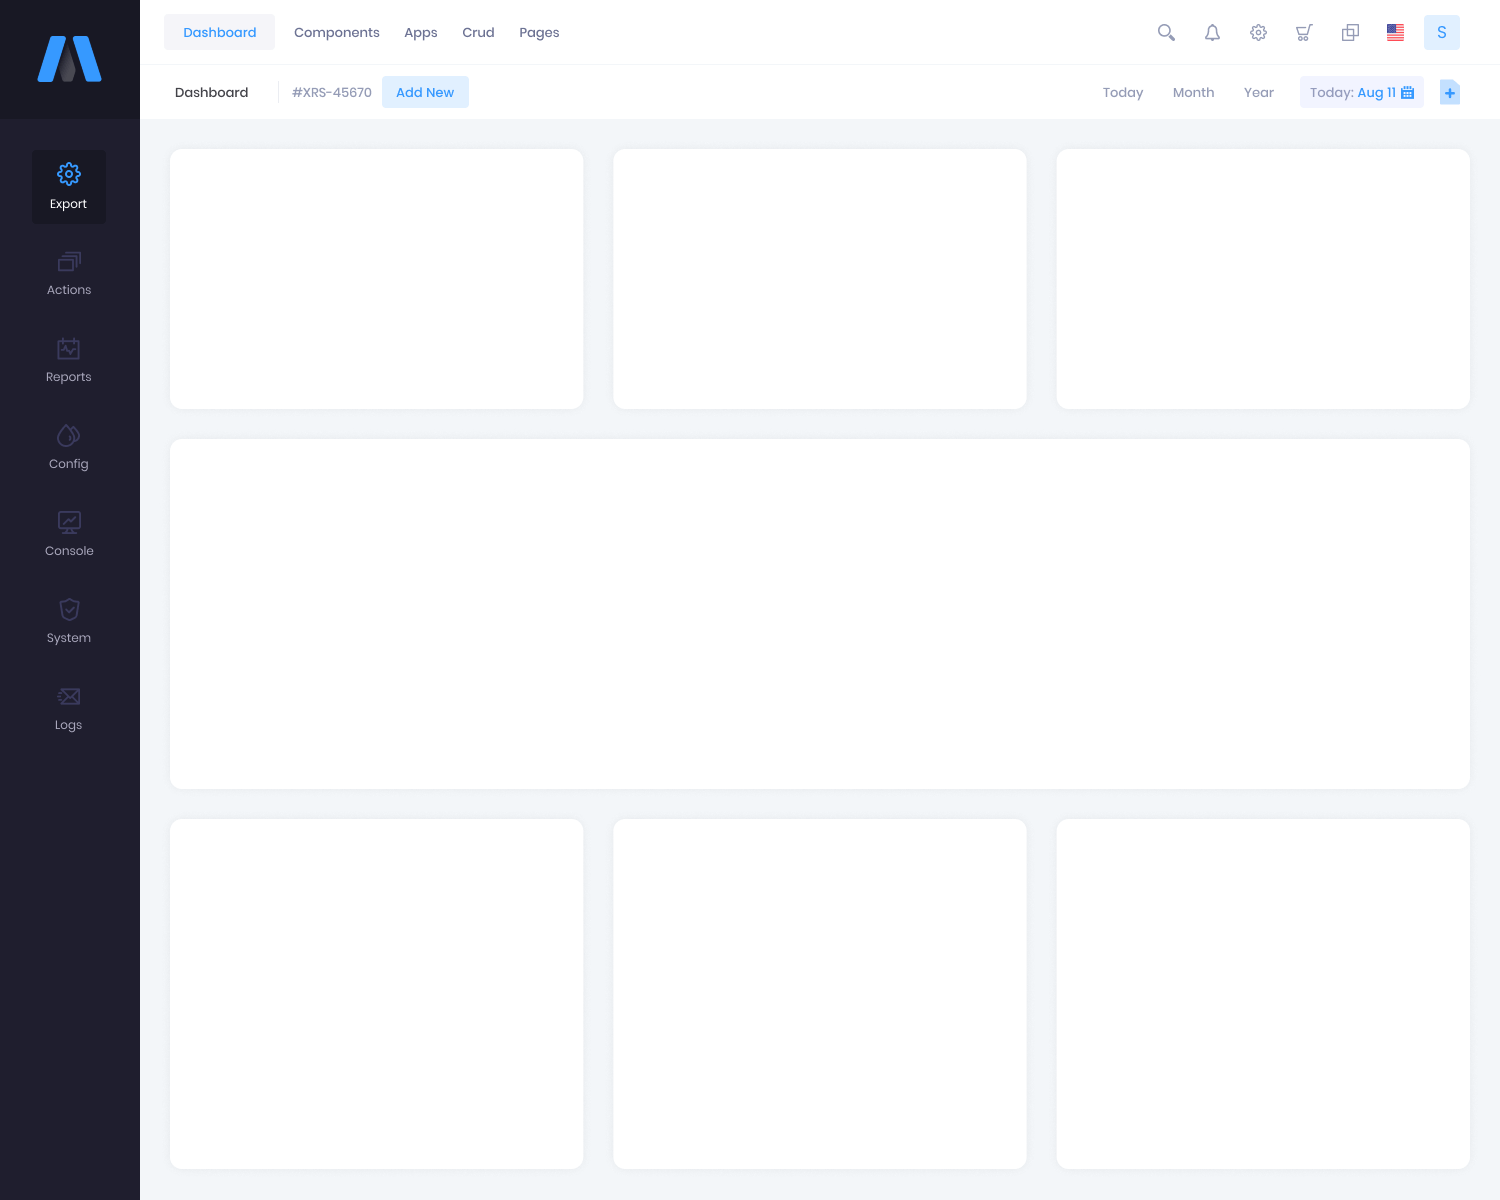
Task: Click the blue plus file icon
Action: coord(1450,92)
